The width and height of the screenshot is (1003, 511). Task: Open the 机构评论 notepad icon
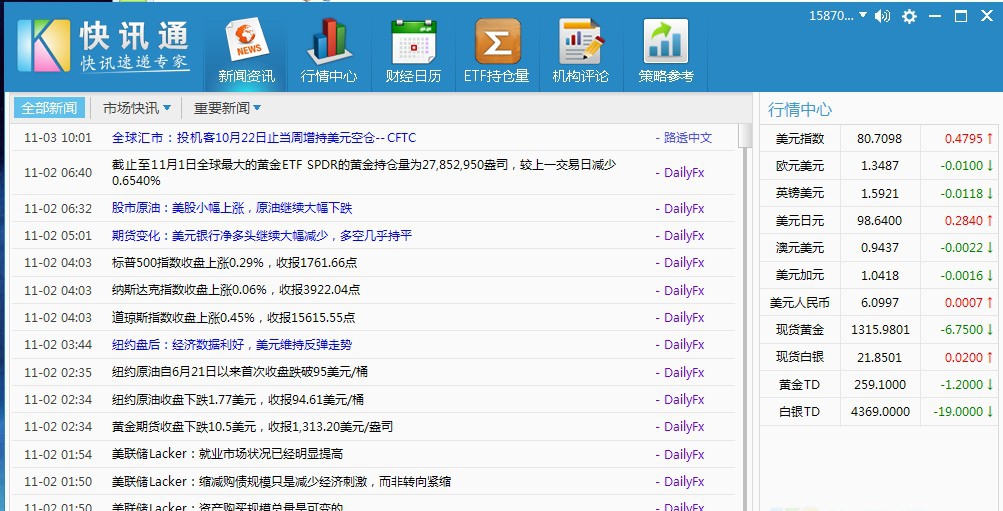pyautogui.click(x=580, y=52)
